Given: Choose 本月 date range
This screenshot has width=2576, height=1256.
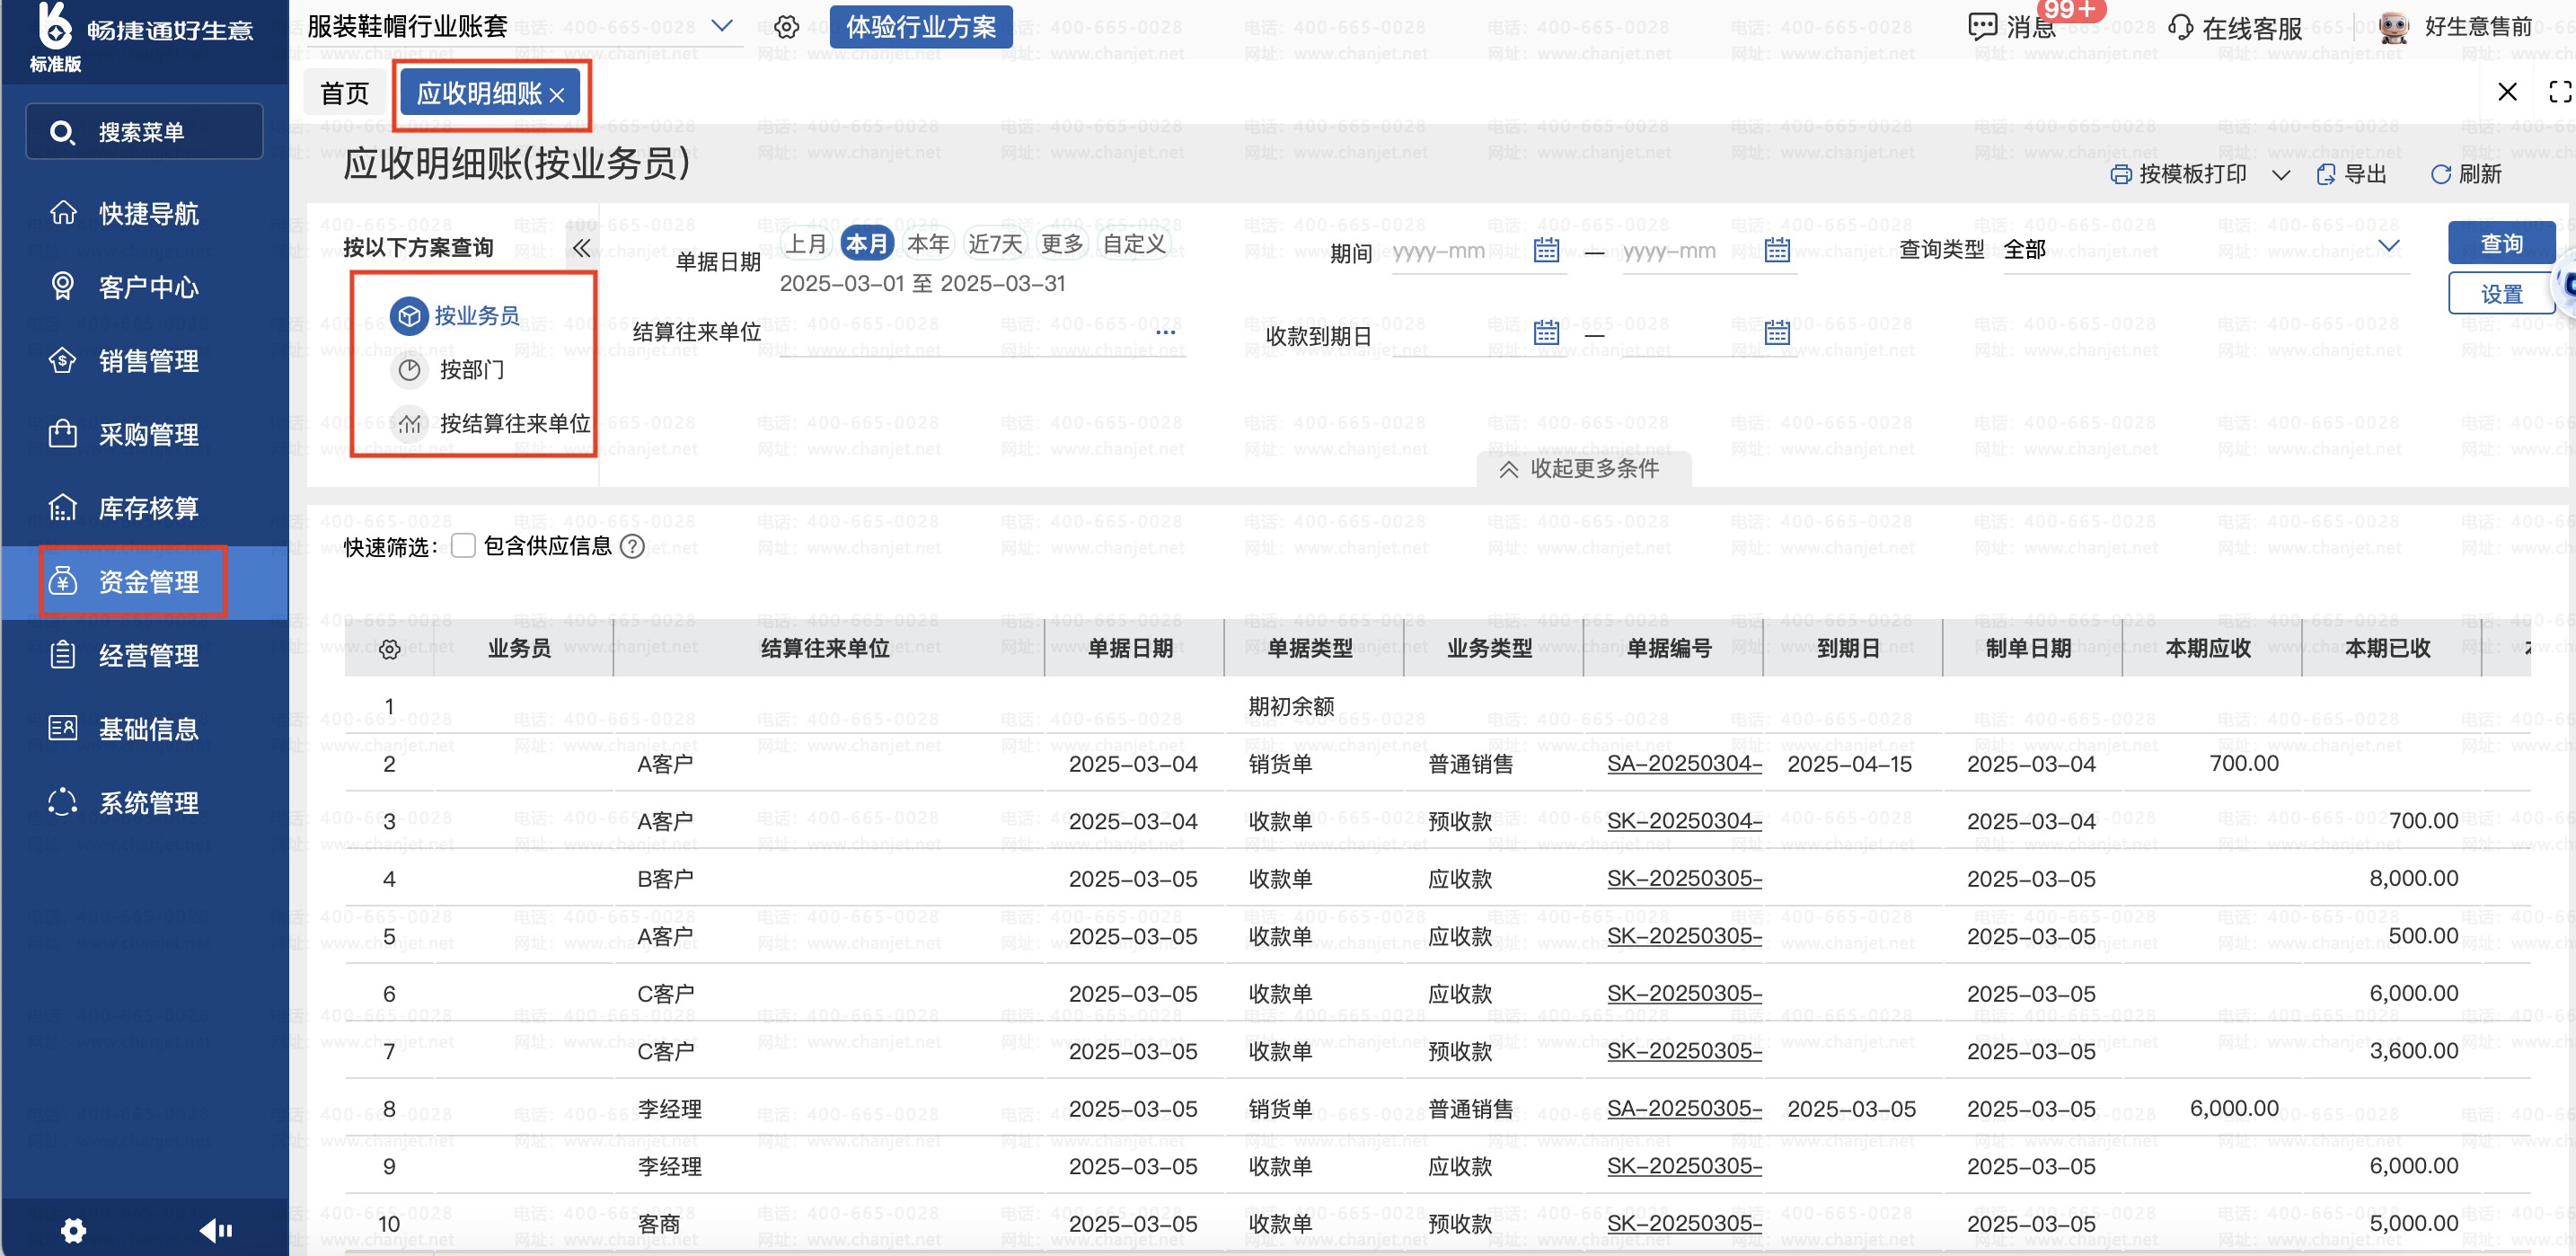Looking at the screenshot, I should (x=866, y=243).
